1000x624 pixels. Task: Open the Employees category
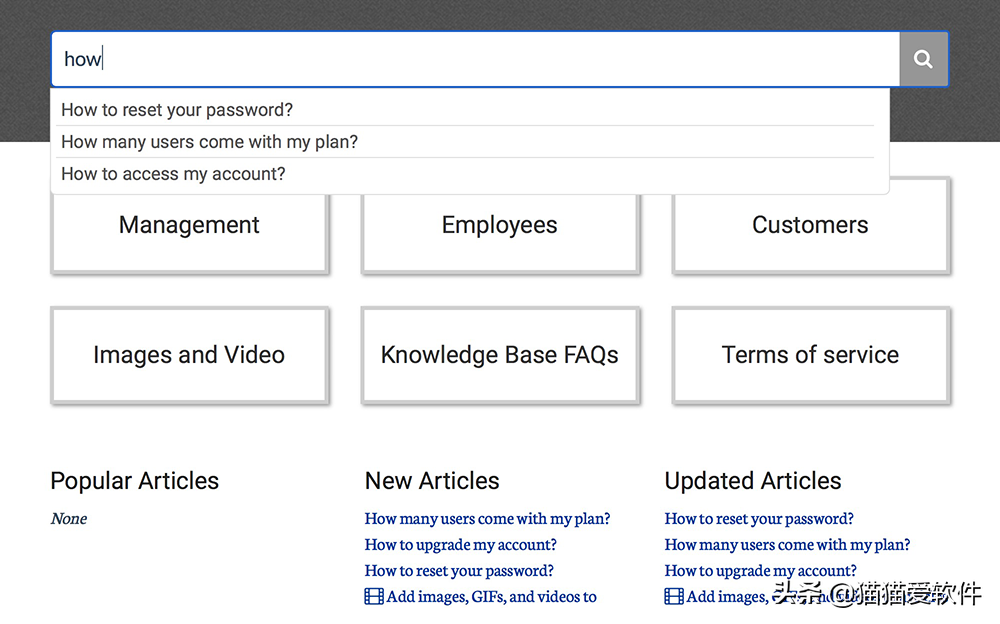point(500,225)
